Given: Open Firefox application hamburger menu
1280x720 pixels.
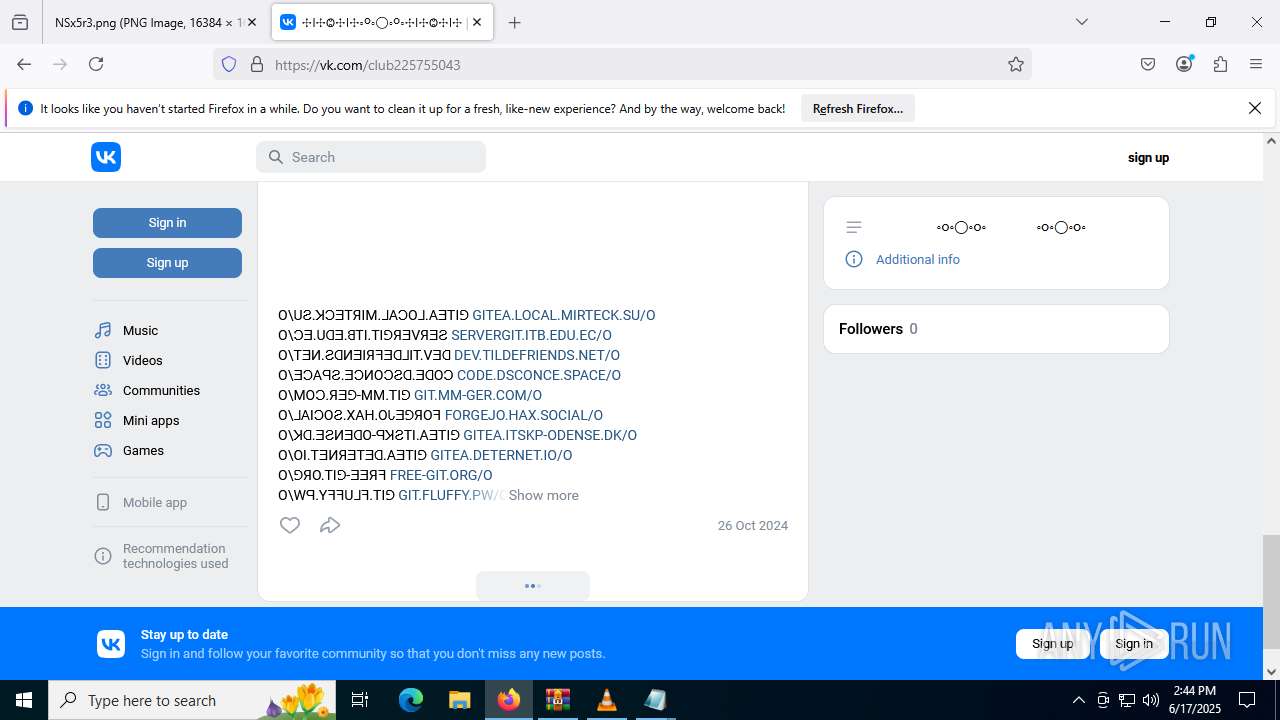Looking at the screenshot, I should pos(1256,64).
